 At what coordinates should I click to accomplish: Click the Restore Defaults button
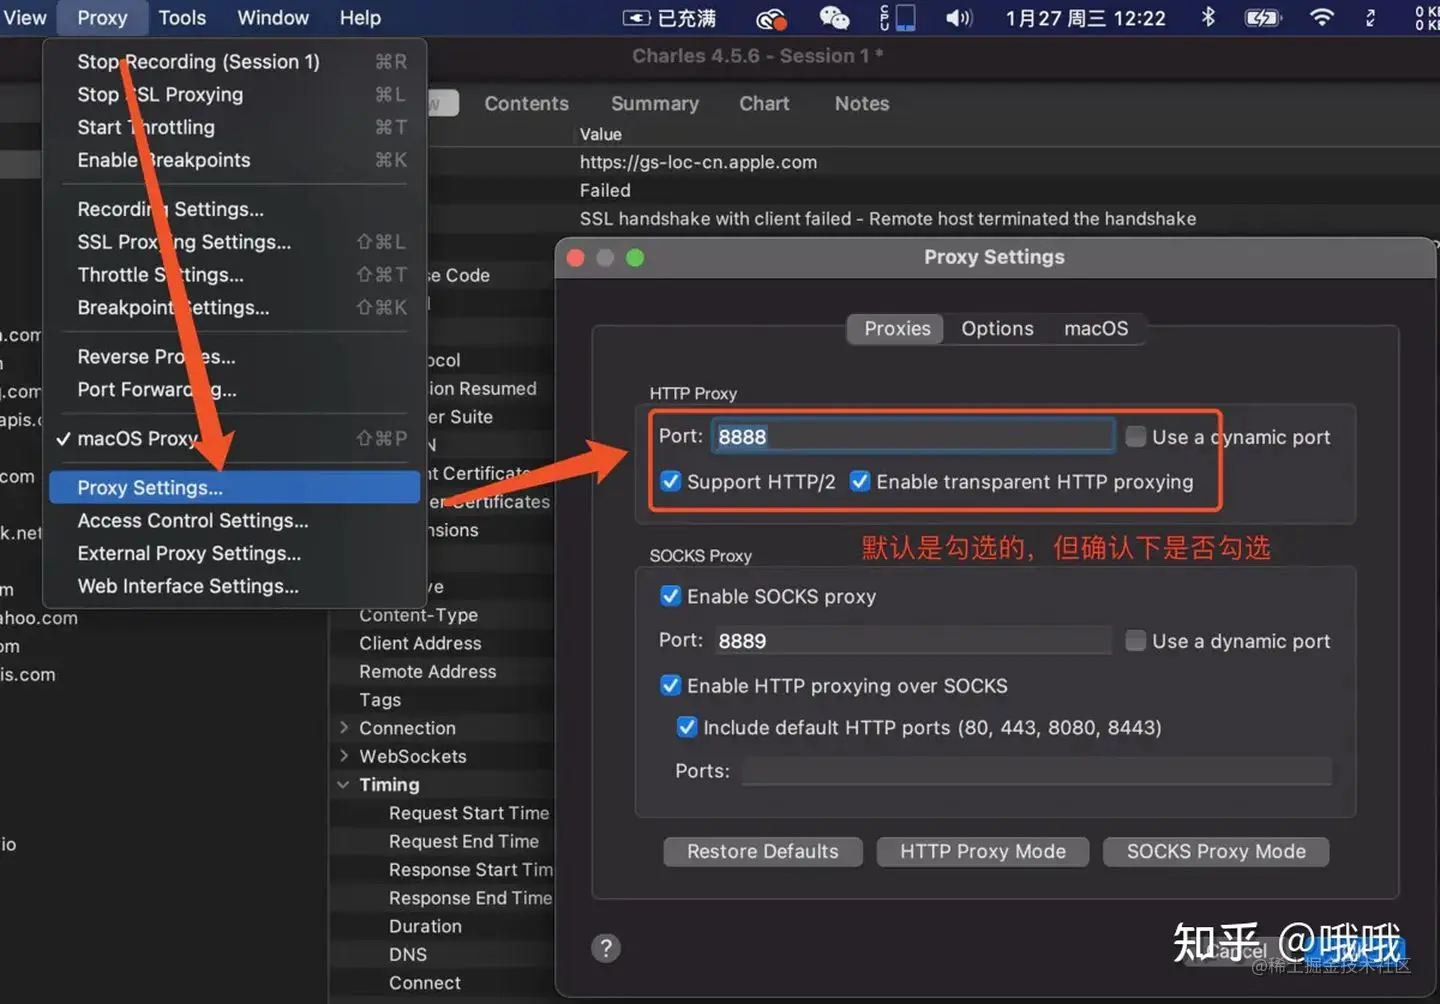(763, 852)
